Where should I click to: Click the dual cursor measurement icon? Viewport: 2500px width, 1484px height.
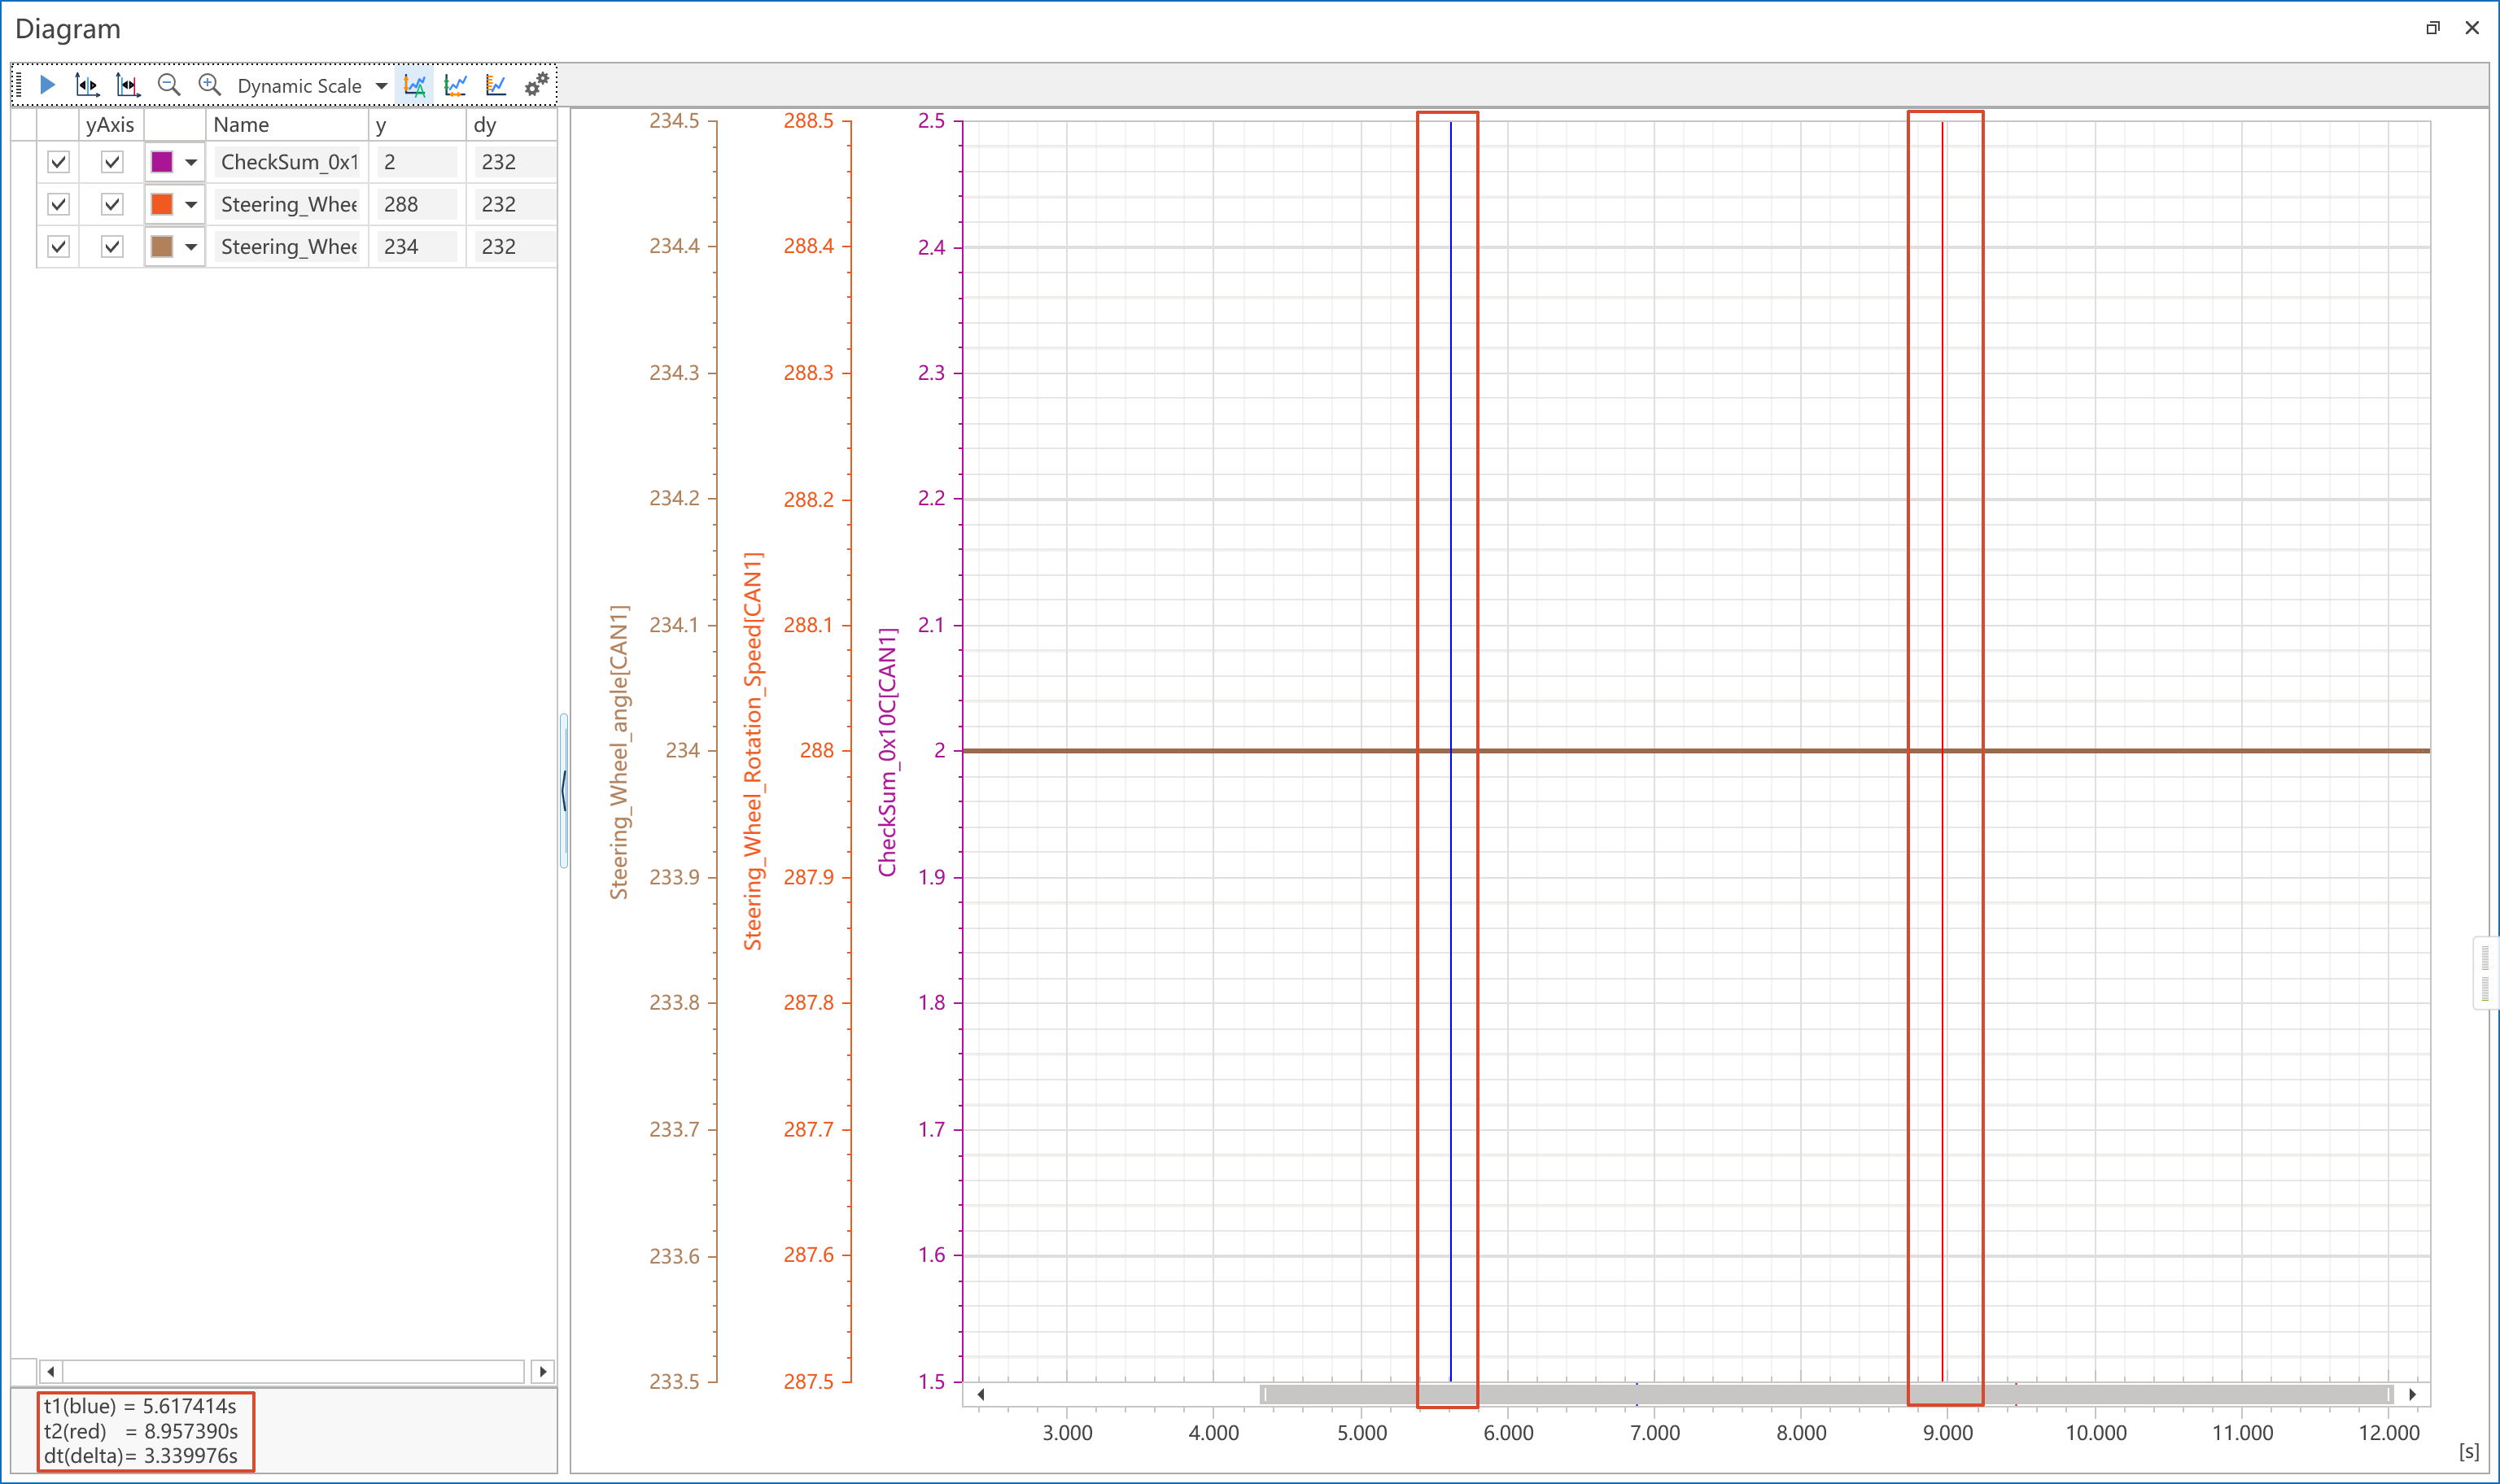pyautogui.click(x=128, y=85)
